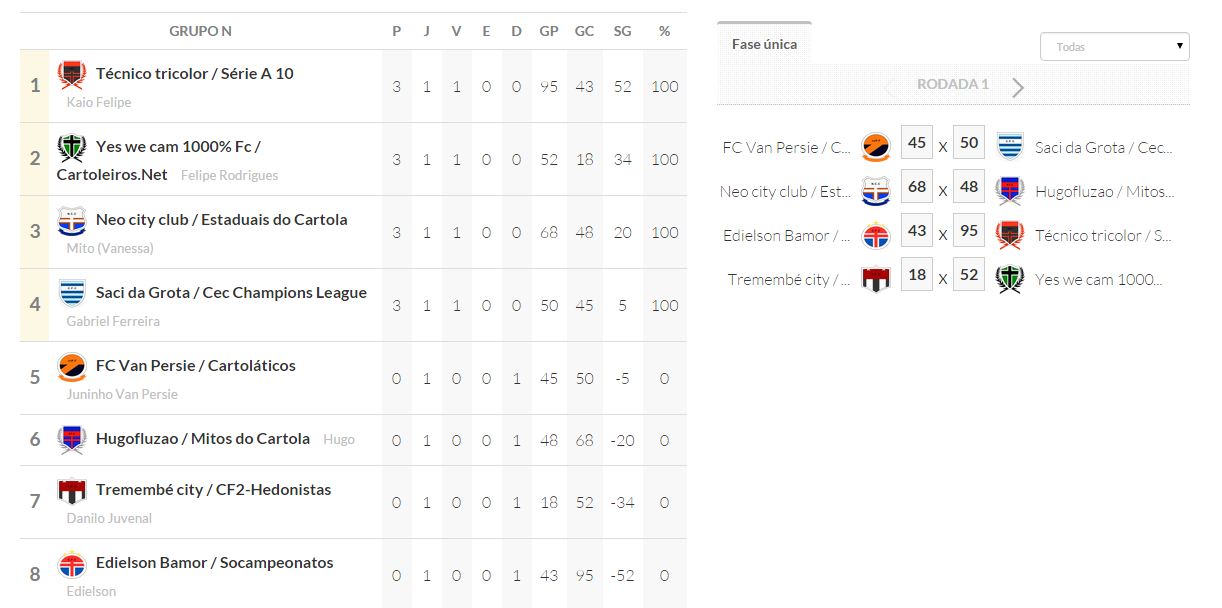Open Hugofluzao / Mitos do Cartola team link
The height and width of the screenshot is (608, 1222).
(x=203, y=438)
